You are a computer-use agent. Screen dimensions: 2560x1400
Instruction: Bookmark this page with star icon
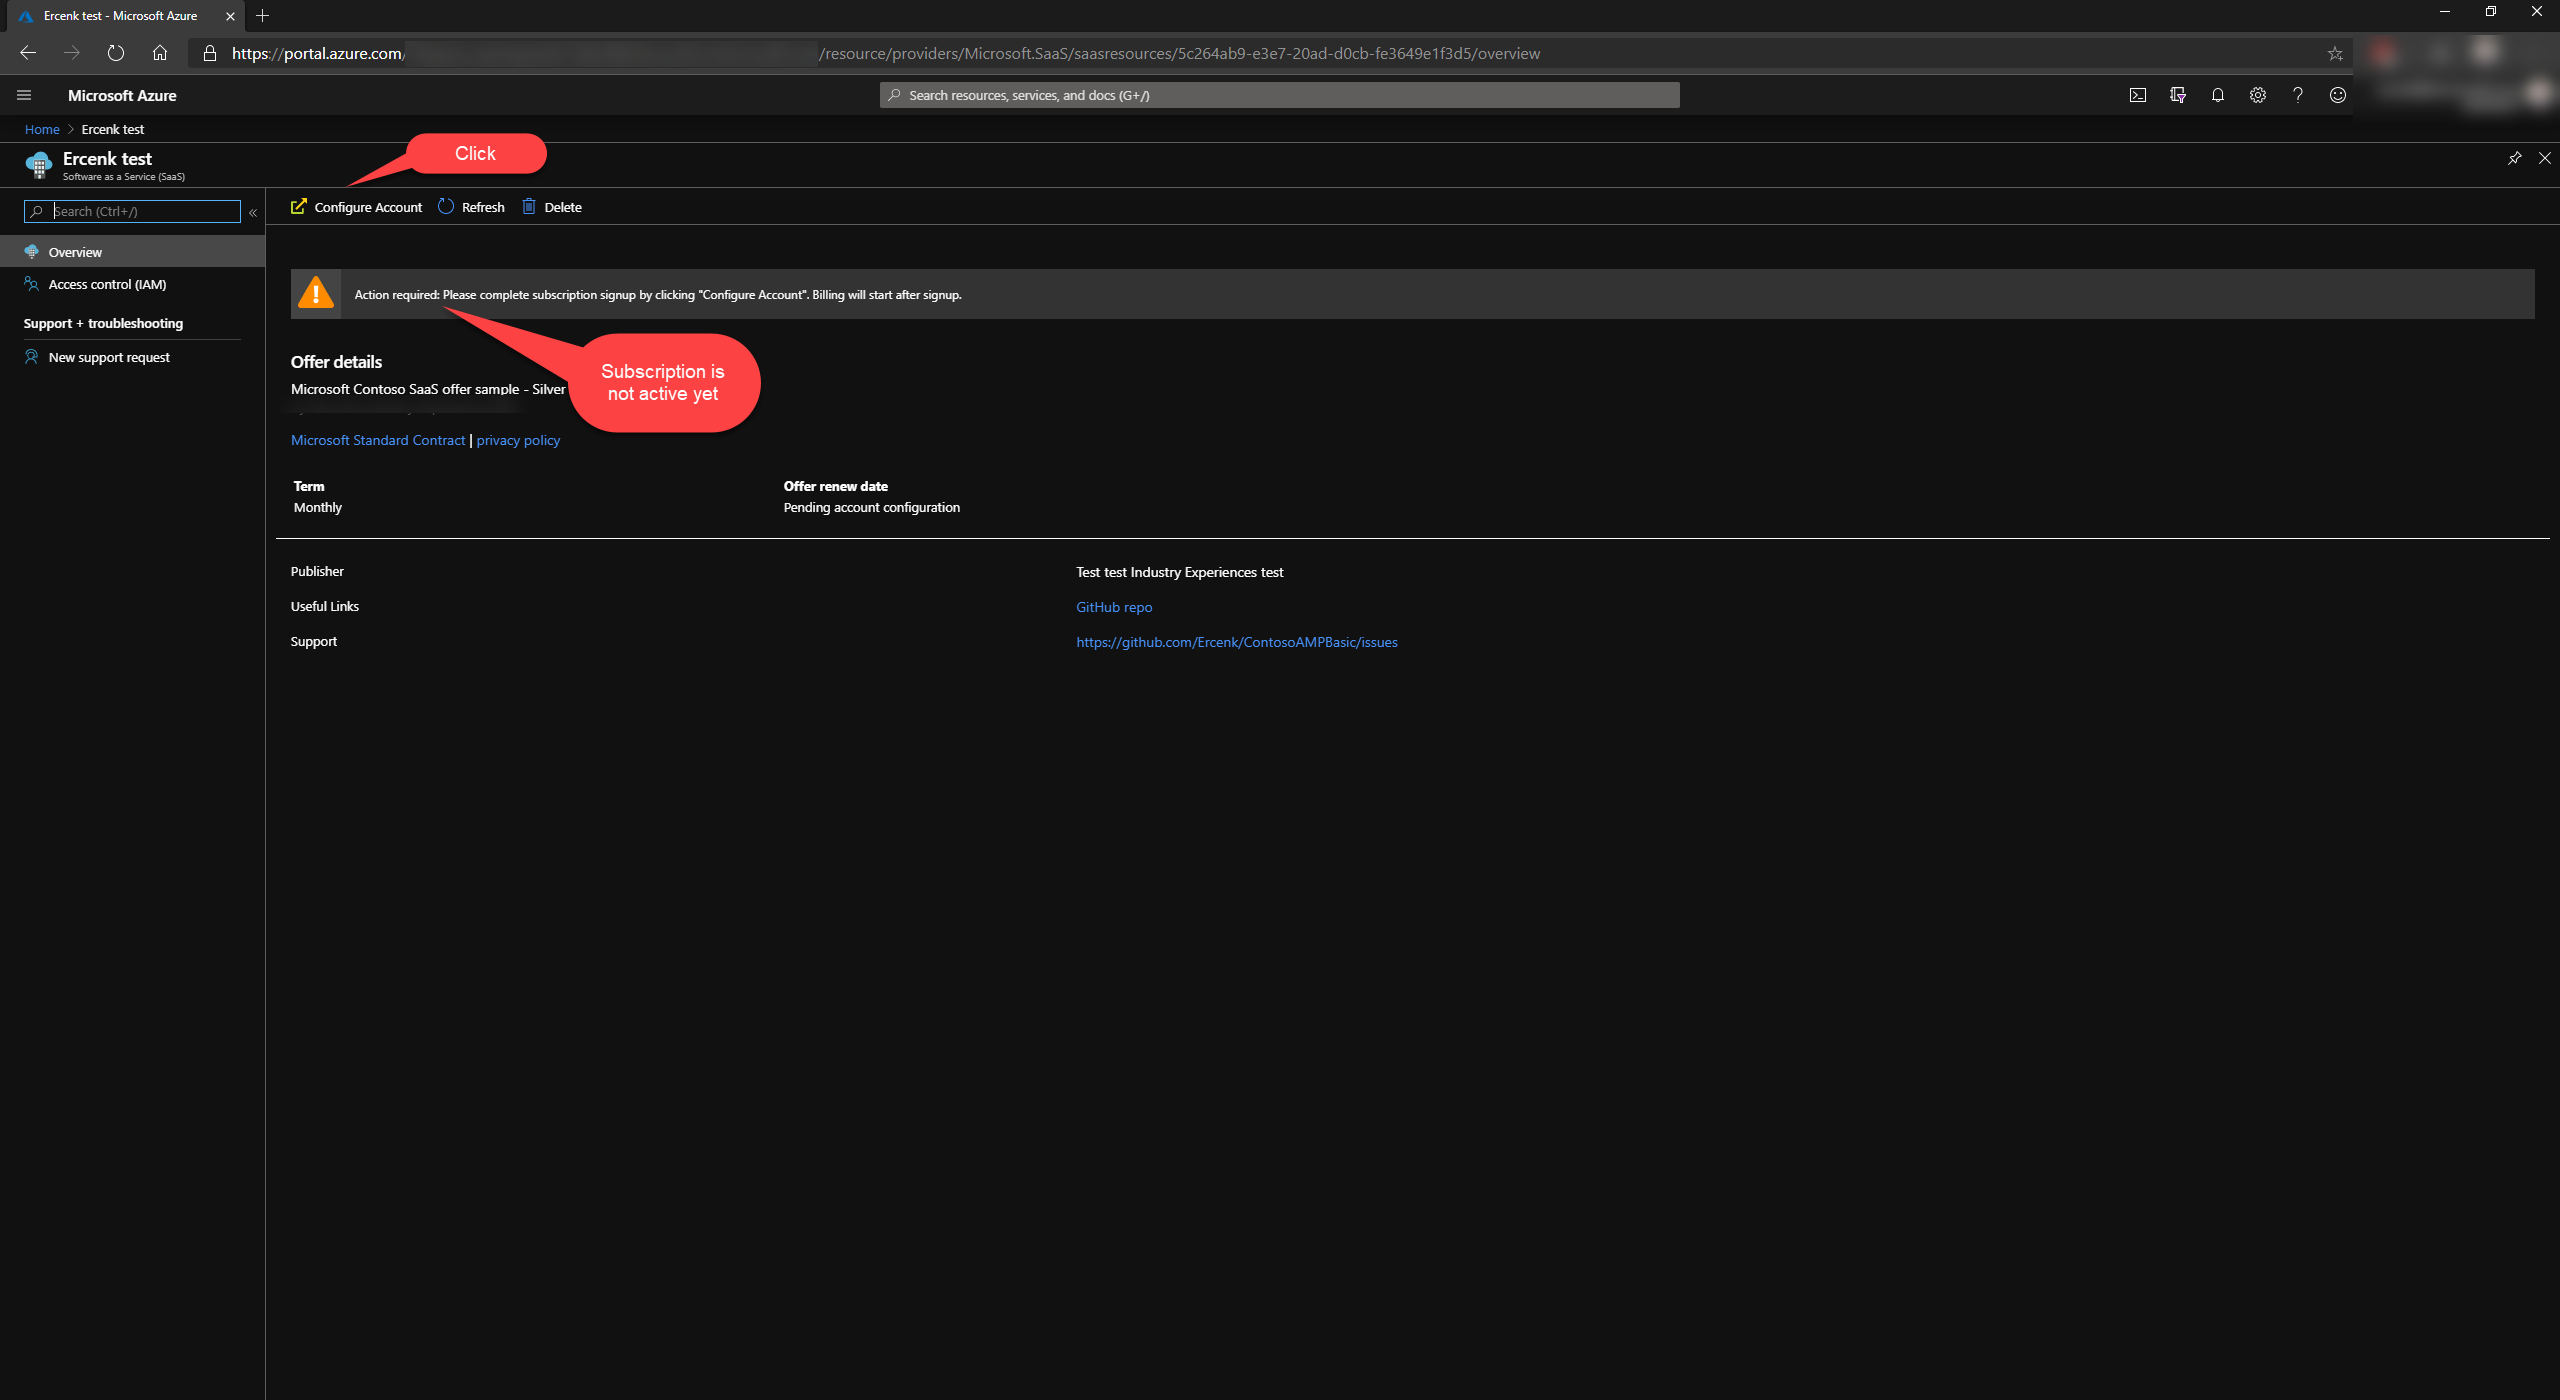click(x=2335, y=54)
